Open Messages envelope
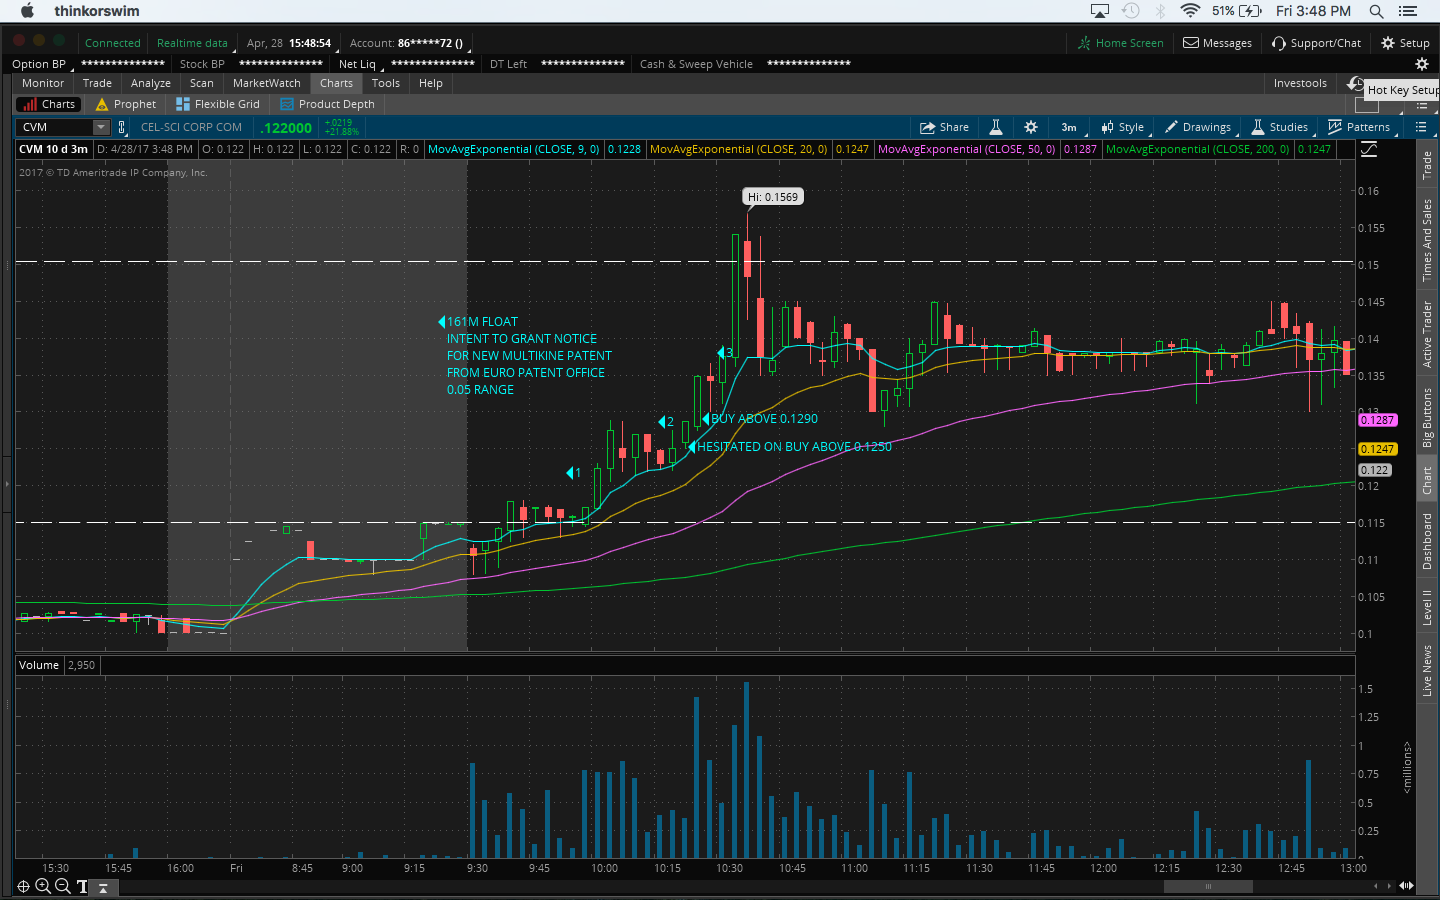 [x=1218, y=43]
